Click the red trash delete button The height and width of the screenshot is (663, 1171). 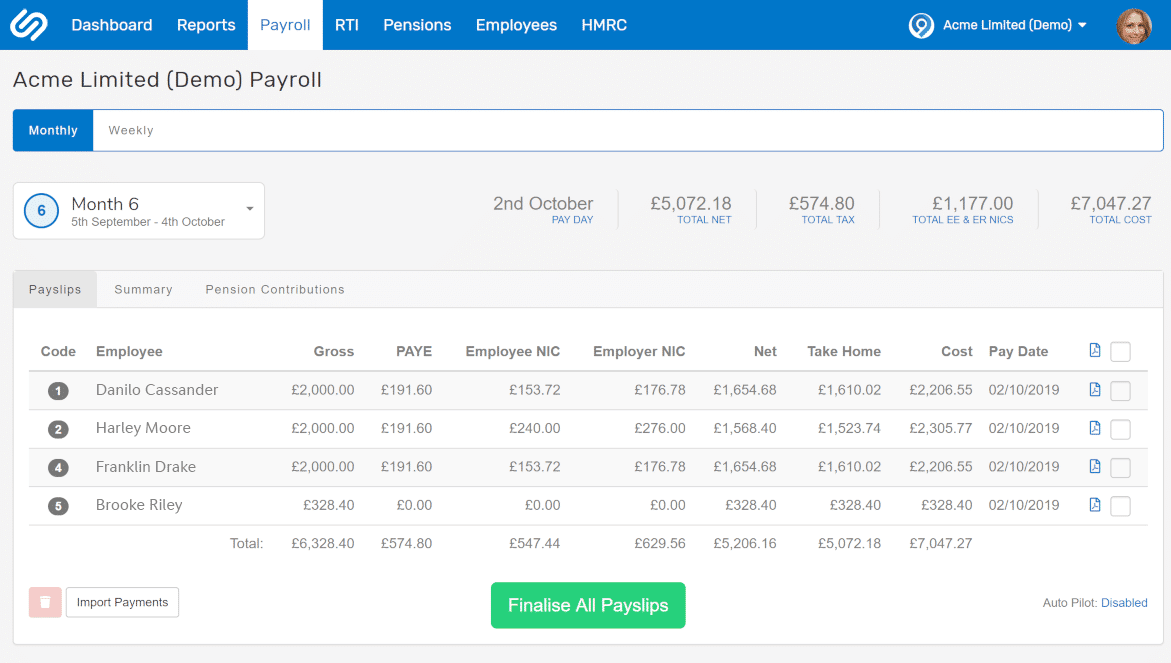tap(45, 602)
